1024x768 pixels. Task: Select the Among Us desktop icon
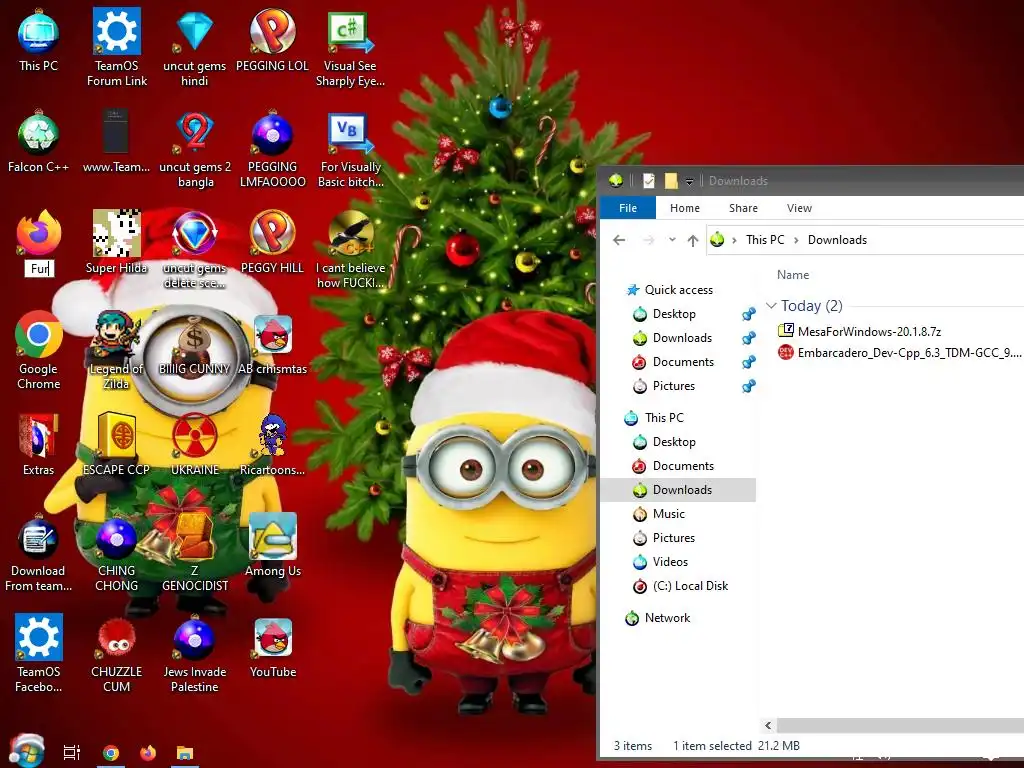coord(273,545)
